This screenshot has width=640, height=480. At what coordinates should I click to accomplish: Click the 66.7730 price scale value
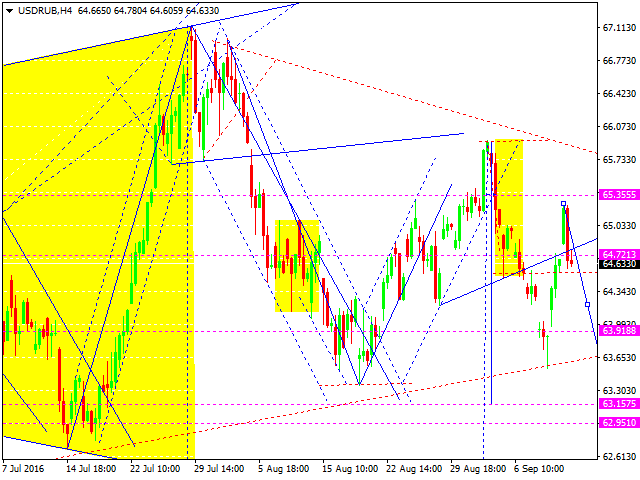click(619, 61)
